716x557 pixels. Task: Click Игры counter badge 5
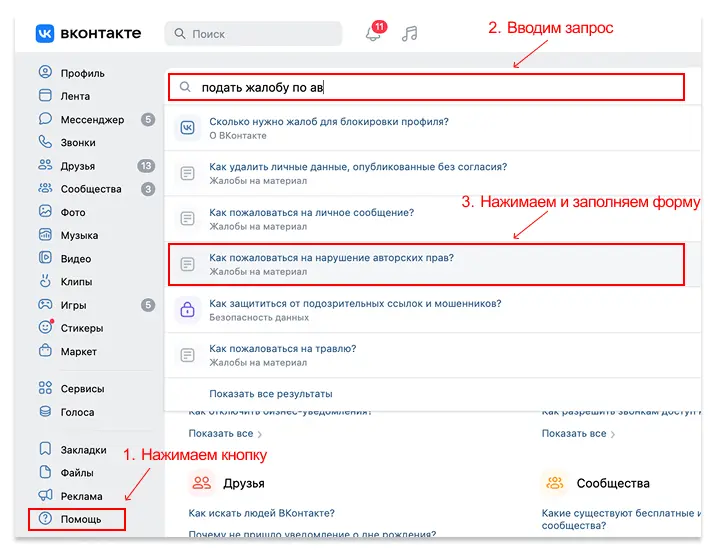(147, 305)
